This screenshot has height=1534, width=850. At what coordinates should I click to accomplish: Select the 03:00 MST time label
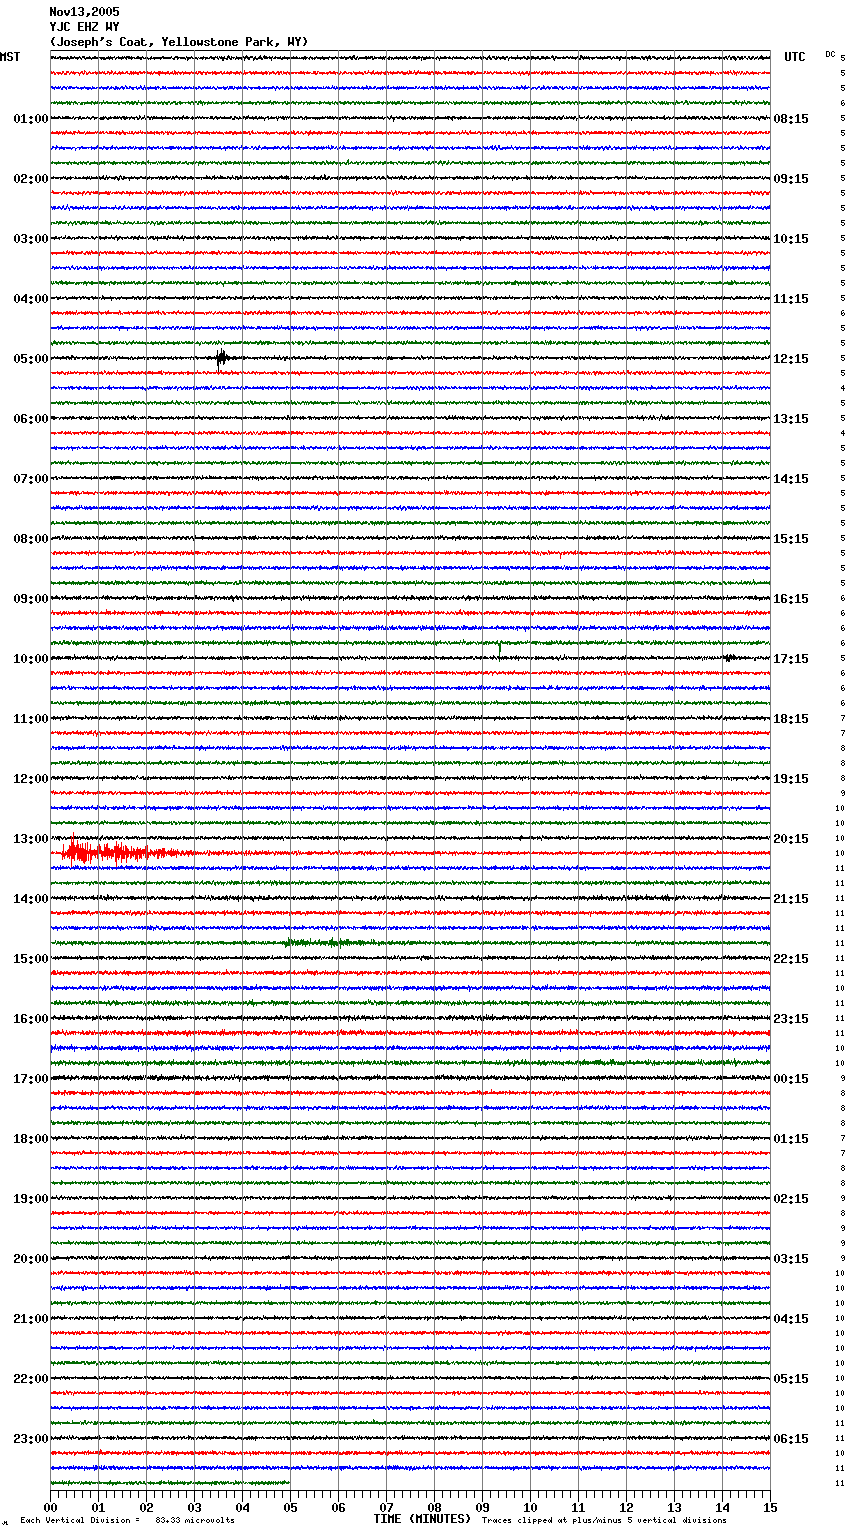31,239
